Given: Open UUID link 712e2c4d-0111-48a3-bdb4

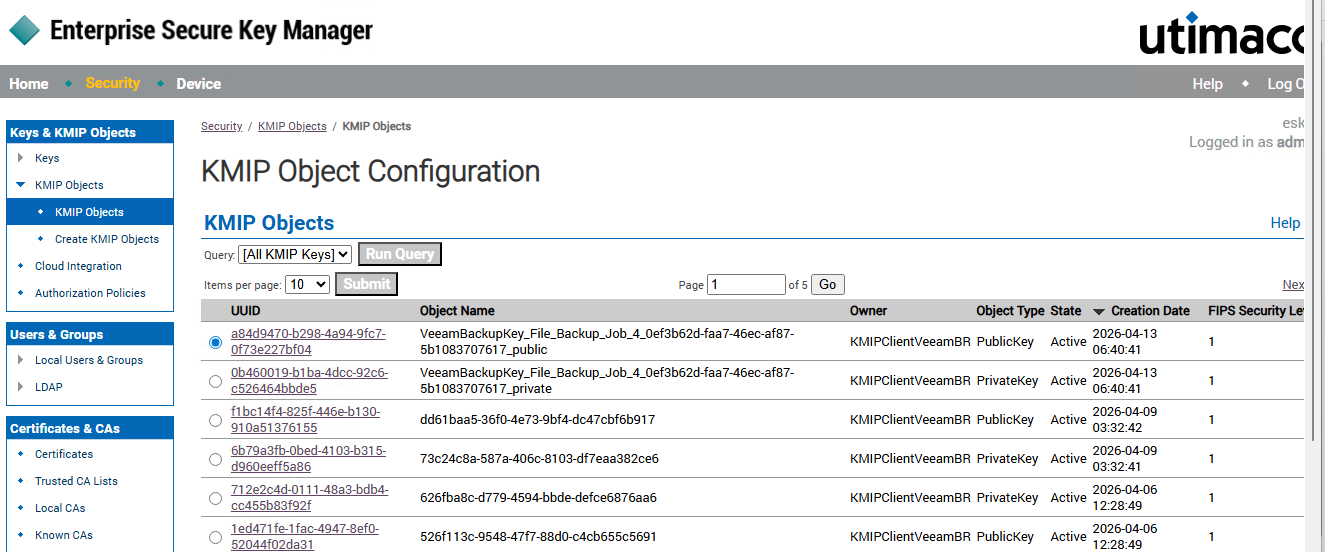Looking at the screenshot, I should [x=310, y=498].
